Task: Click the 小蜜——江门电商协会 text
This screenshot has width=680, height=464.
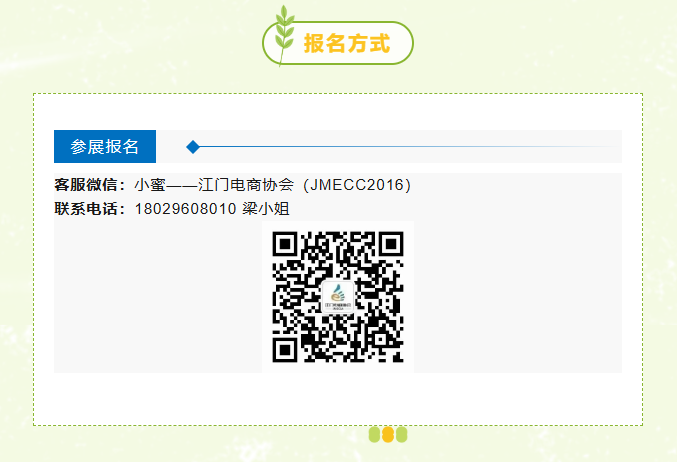Action: click(215, 186)
